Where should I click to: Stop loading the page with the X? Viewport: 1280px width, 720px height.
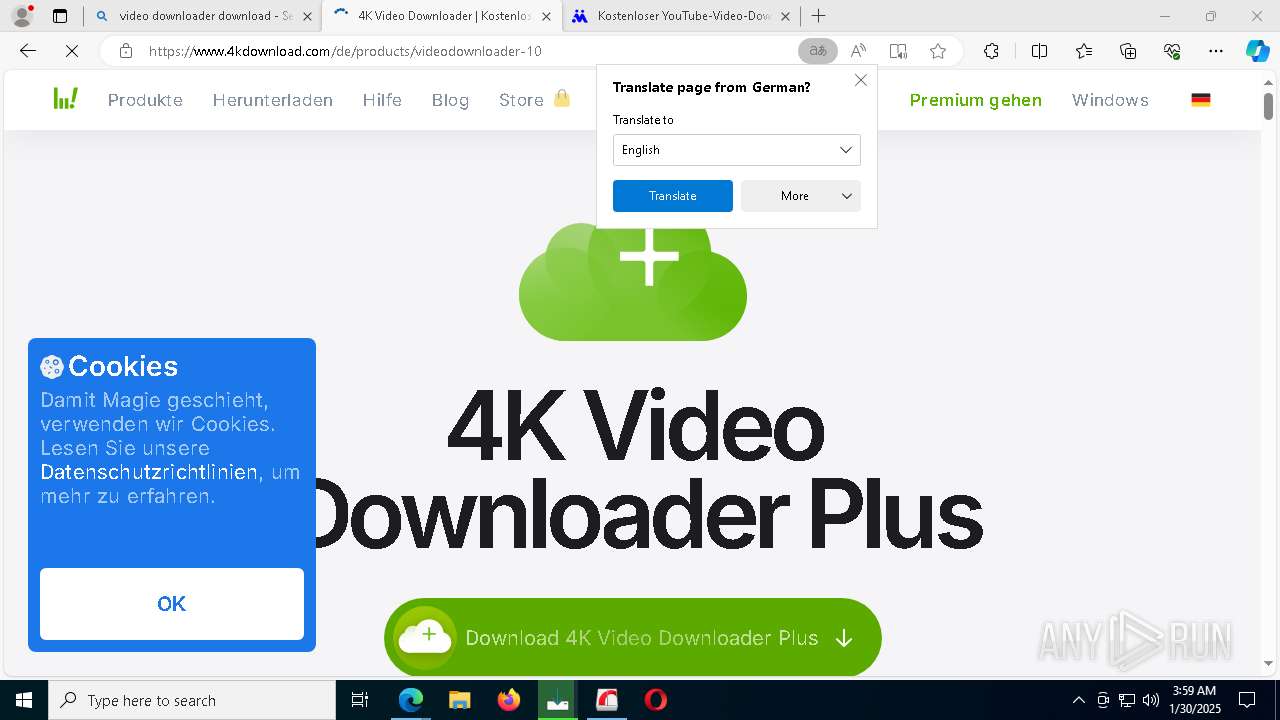71,51
